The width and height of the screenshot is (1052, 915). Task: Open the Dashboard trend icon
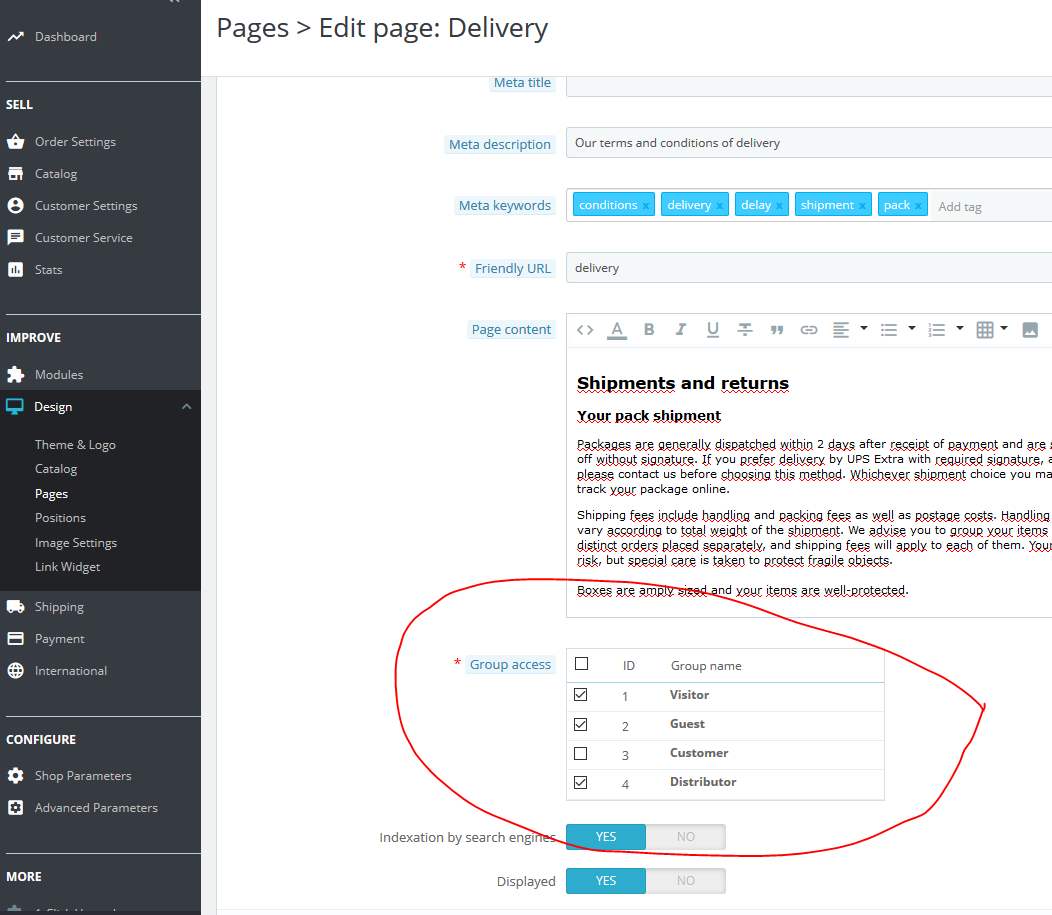15,37
